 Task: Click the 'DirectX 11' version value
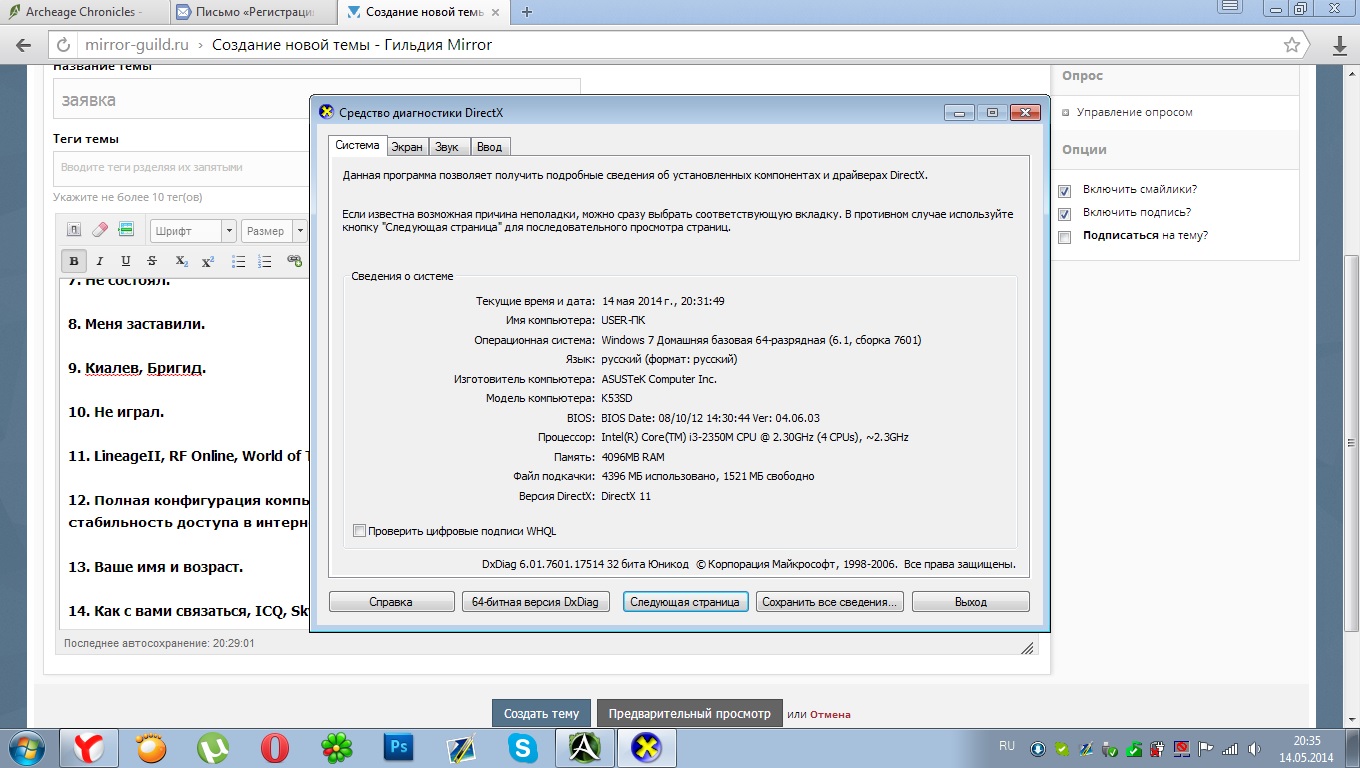(x=626, y=496)
